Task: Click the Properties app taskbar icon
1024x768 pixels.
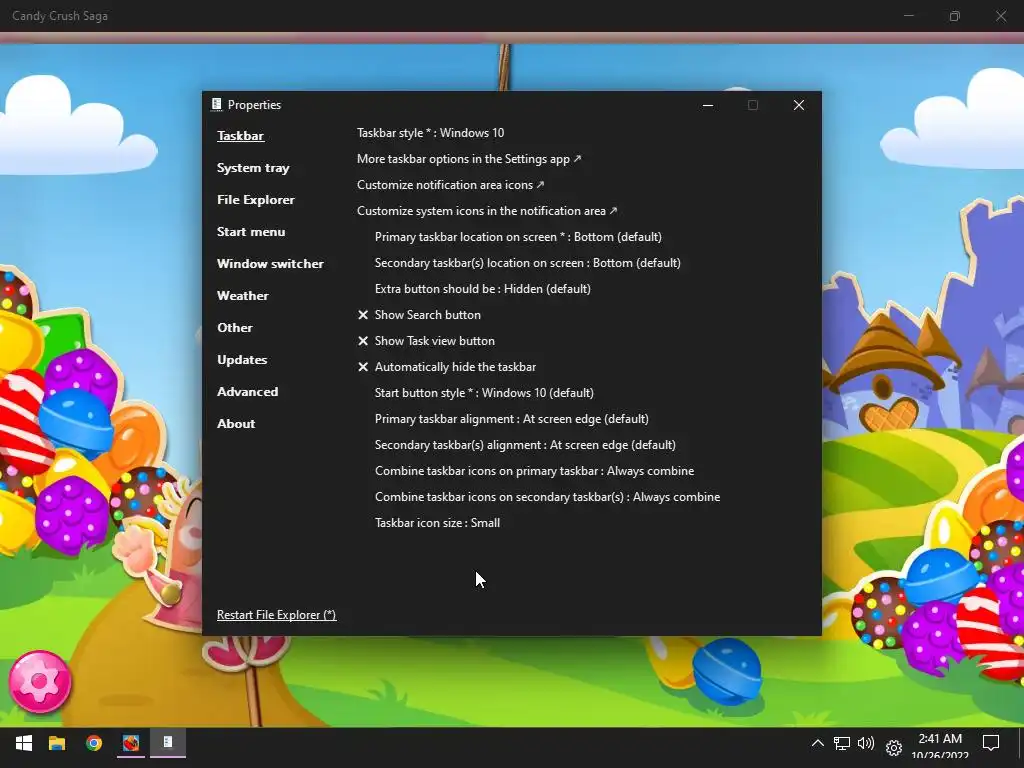Action: click(168, 743)
